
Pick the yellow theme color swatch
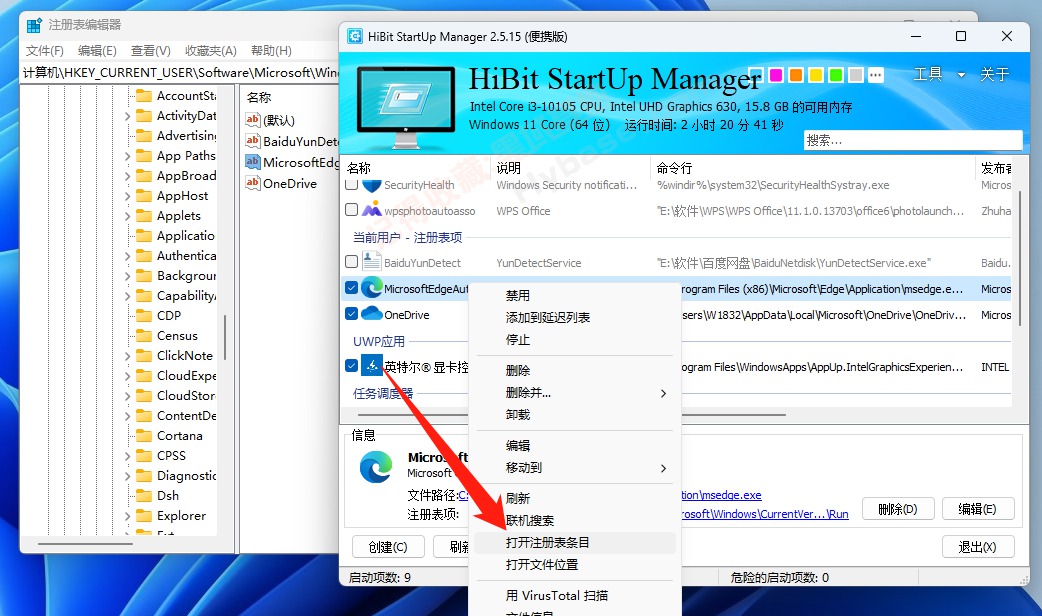(815, 74)
